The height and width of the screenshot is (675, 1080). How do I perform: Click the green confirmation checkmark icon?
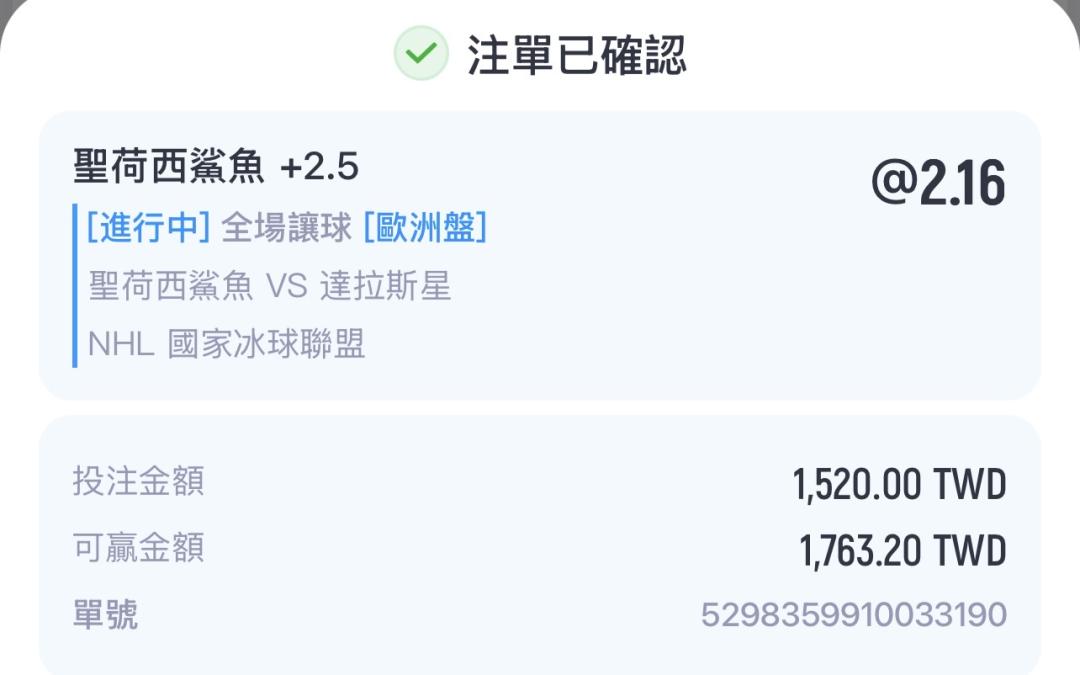pos(421,54)
